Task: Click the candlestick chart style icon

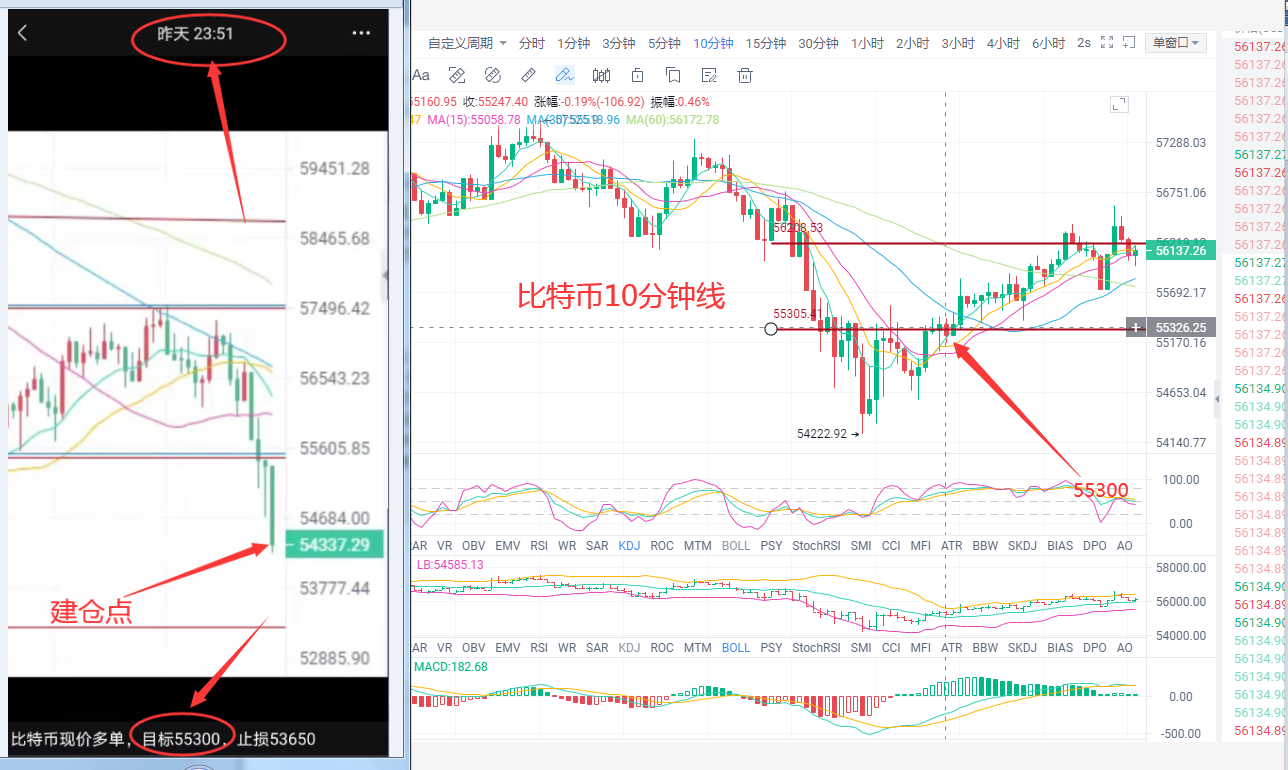Action: click(601, 75)
